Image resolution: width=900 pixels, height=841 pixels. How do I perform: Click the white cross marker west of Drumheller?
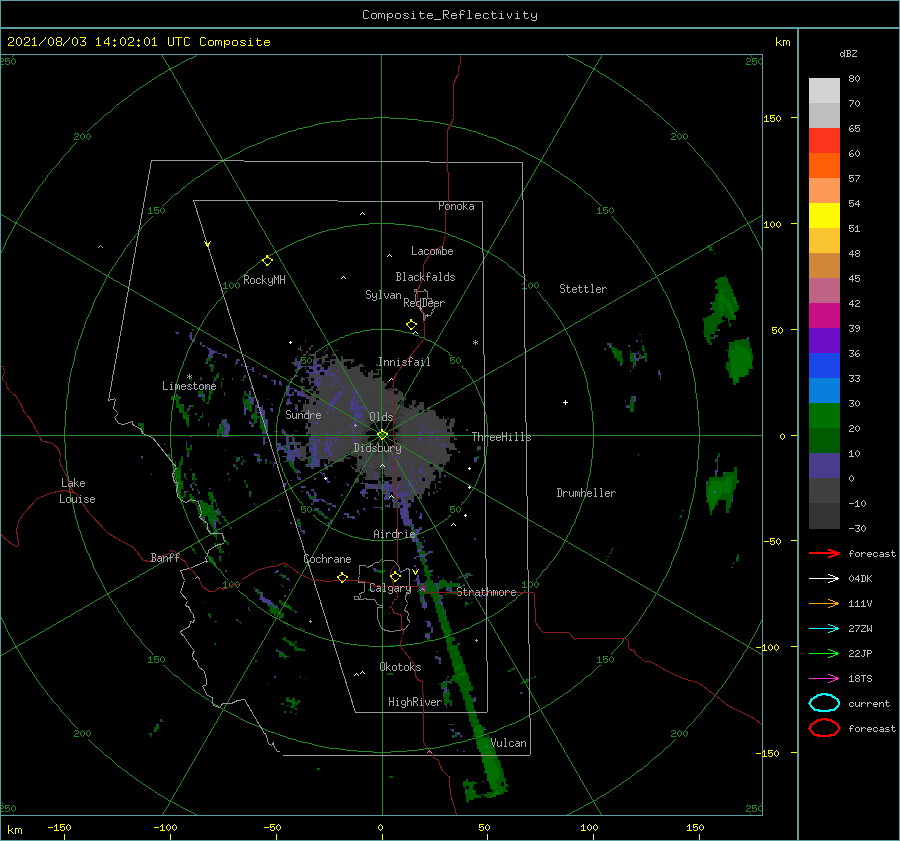tap(565, 402)
